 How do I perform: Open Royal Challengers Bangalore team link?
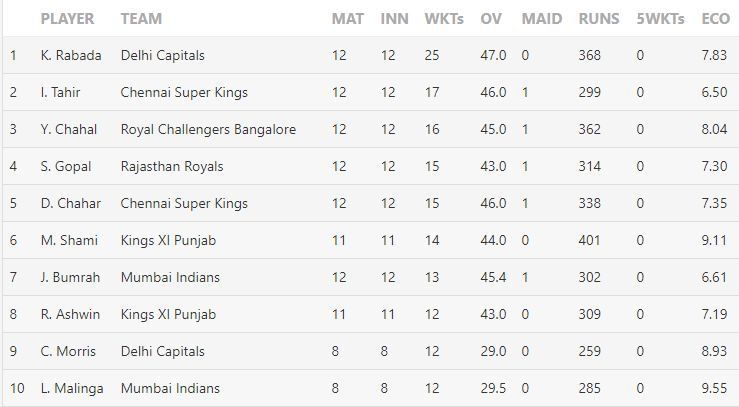coord(208,130)
